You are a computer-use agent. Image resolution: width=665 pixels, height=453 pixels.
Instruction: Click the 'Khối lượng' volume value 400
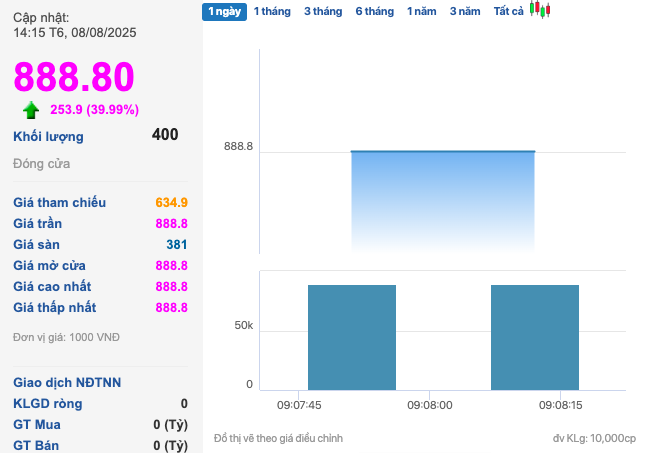pyautogui.click(x=165, y=135)
